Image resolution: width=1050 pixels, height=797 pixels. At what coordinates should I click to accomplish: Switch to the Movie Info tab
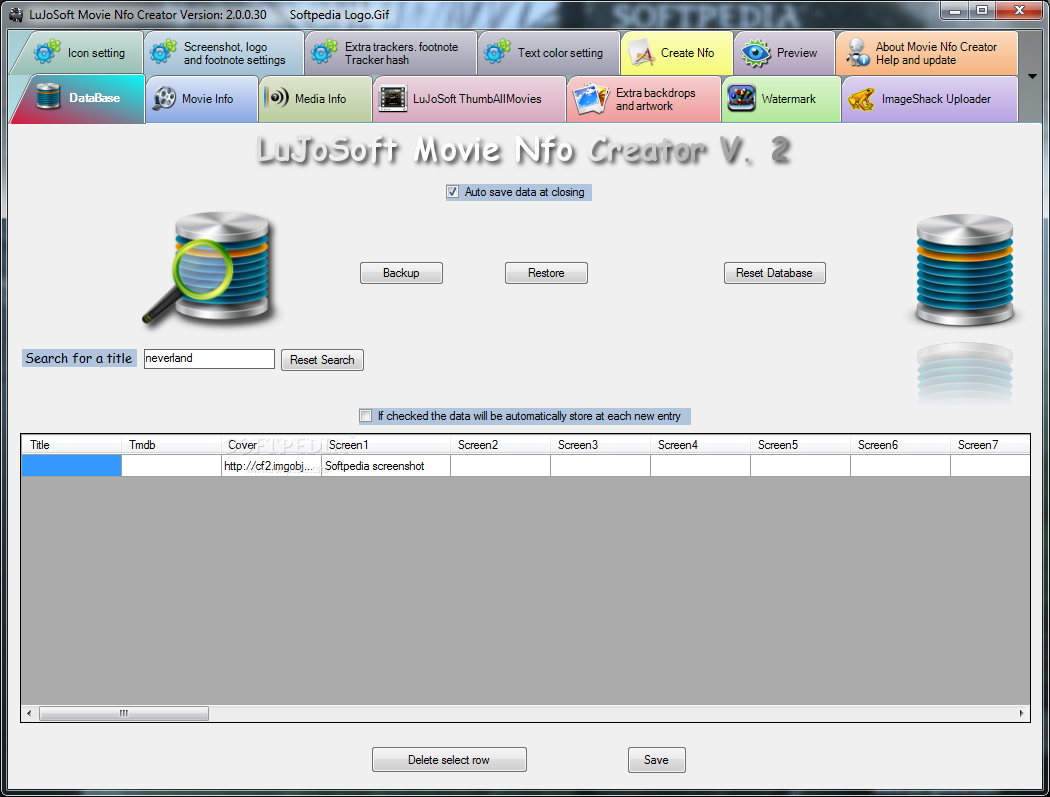coord(202,99)
